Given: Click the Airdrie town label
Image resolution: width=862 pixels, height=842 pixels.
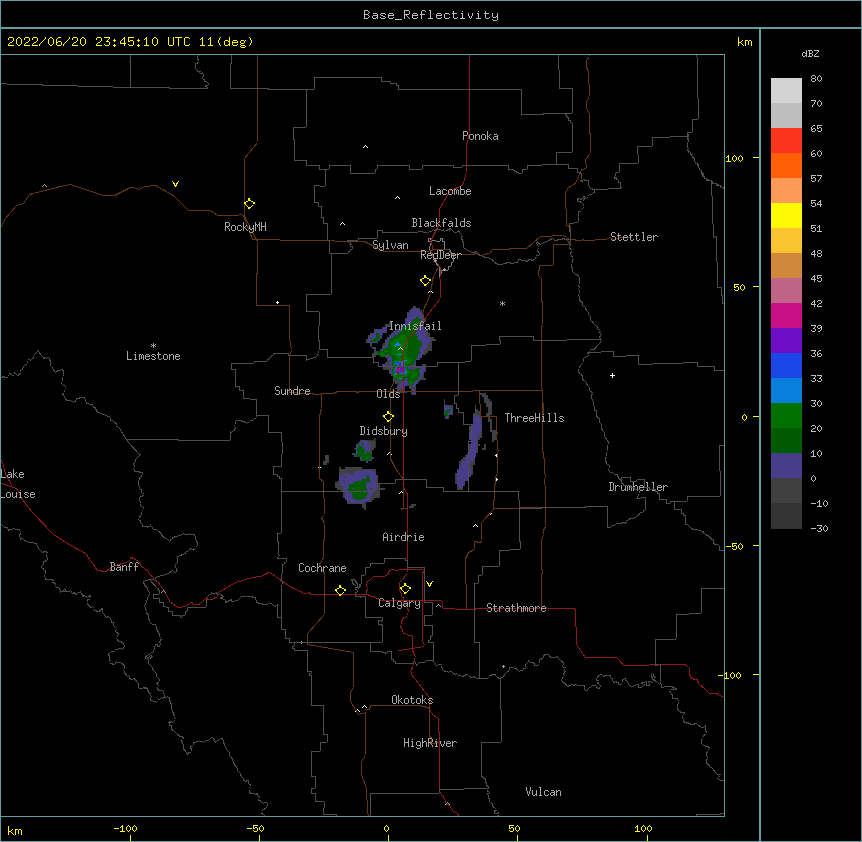Looking at the screenshot, I should [403, 537].
